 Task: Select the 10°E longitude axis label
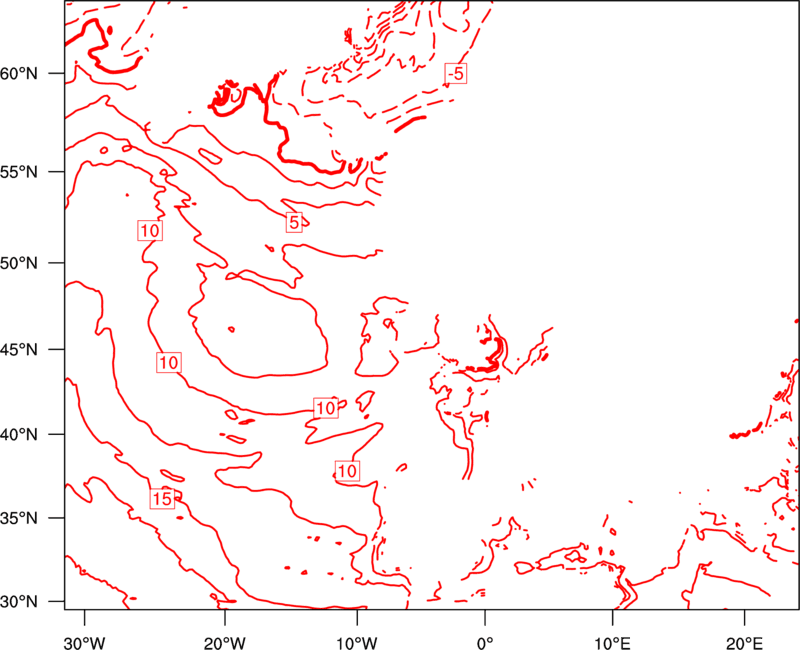coord(612,643)
